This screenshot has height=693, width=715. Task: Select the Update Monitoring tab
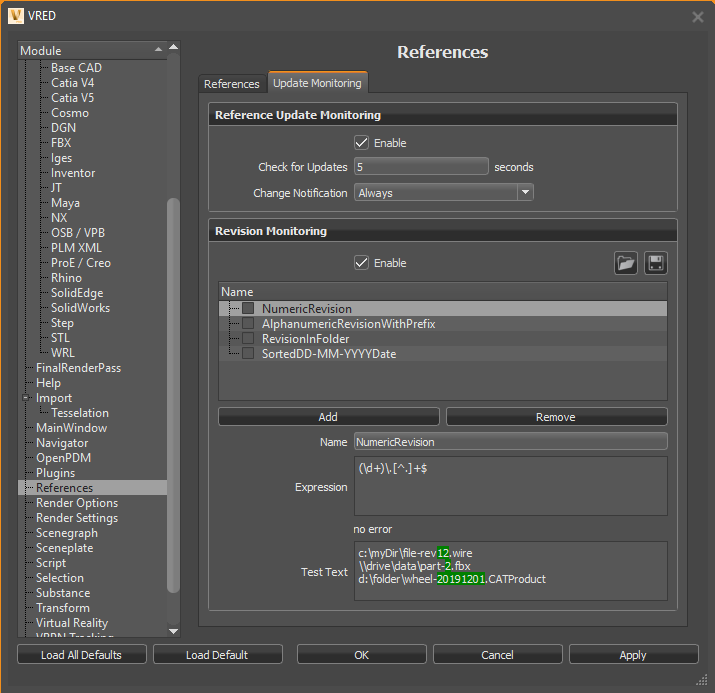[317, 83]
